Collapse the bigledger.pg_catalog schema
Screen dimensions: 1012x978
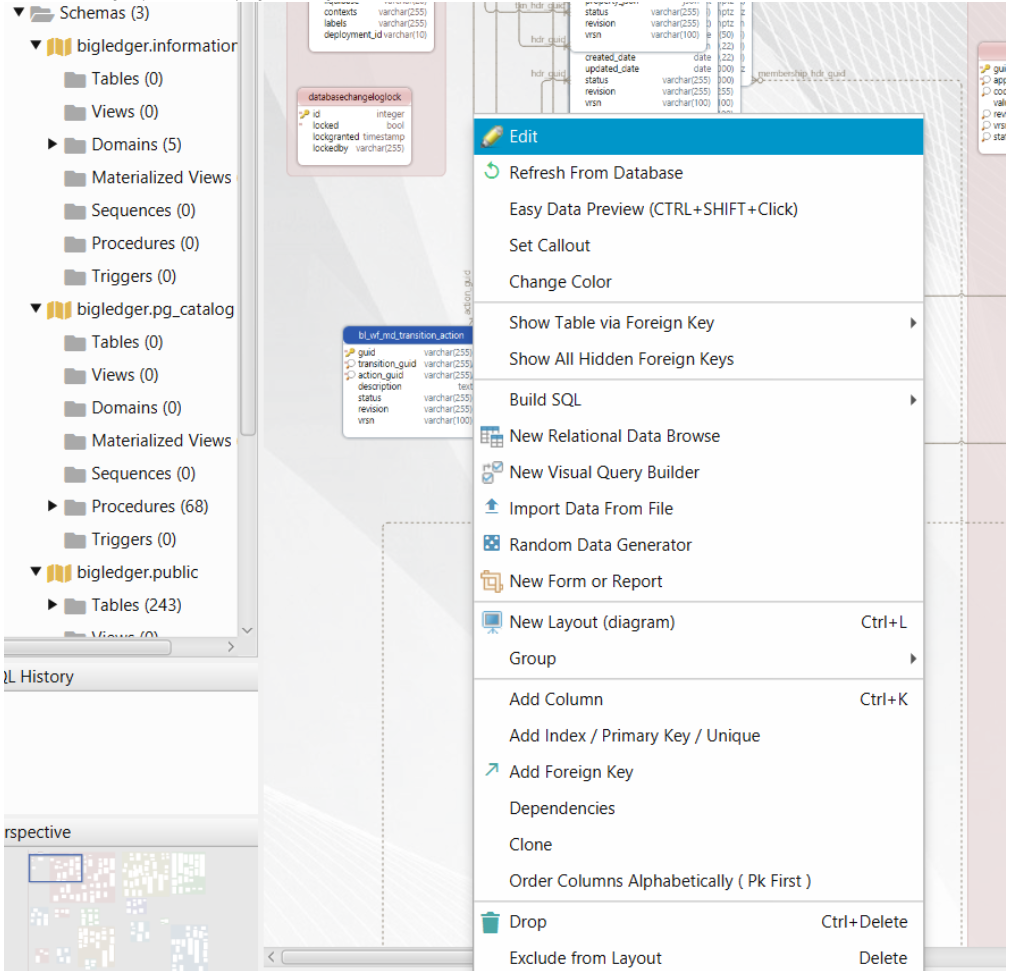click(36, 309)
